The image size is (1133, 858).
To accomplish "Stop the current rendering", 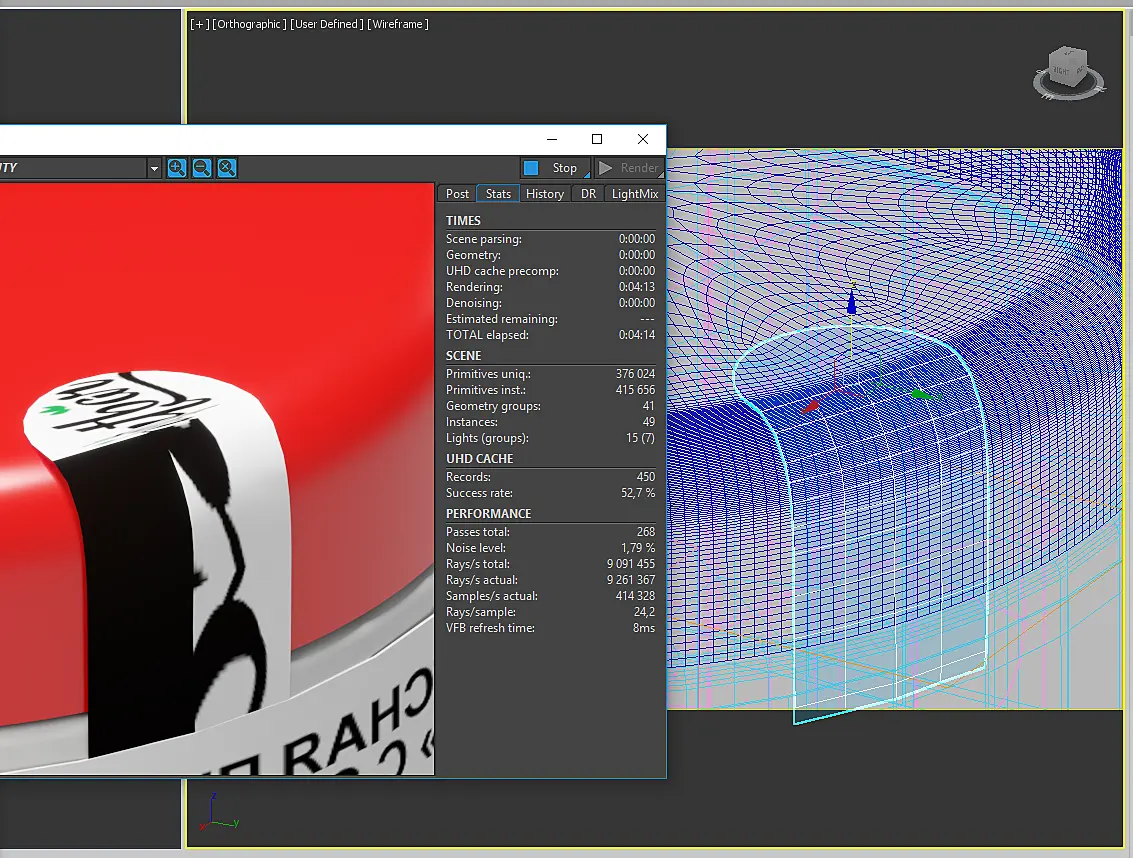I will pyautogui.click(x=555, y=168).
